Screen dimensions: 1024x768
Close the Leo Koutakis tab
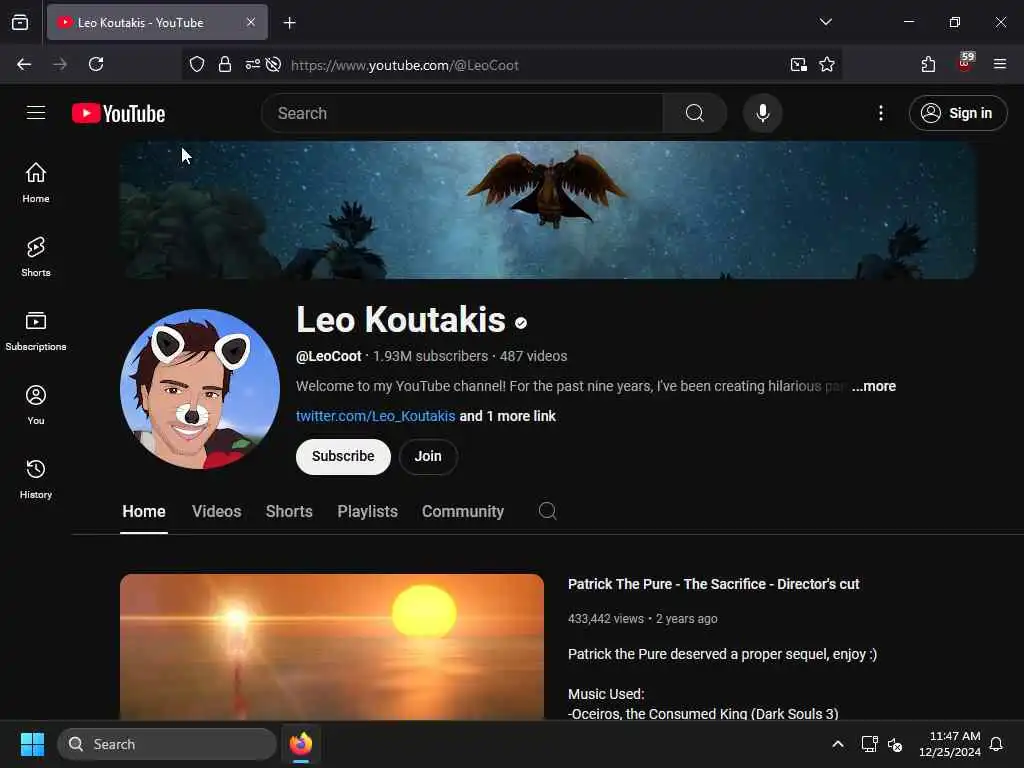point(251,22)
